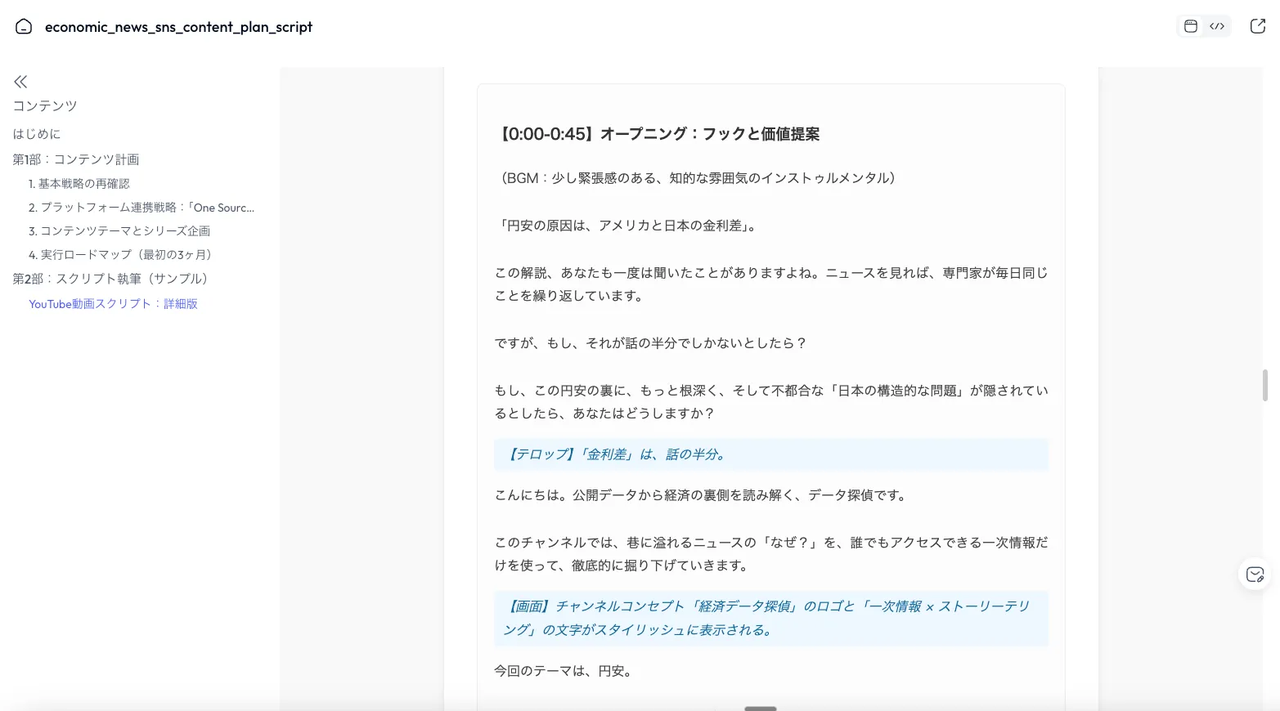
Task: Navigate to 3. コンテンツテーマとシリーズ企画
Action: point(119,231)
